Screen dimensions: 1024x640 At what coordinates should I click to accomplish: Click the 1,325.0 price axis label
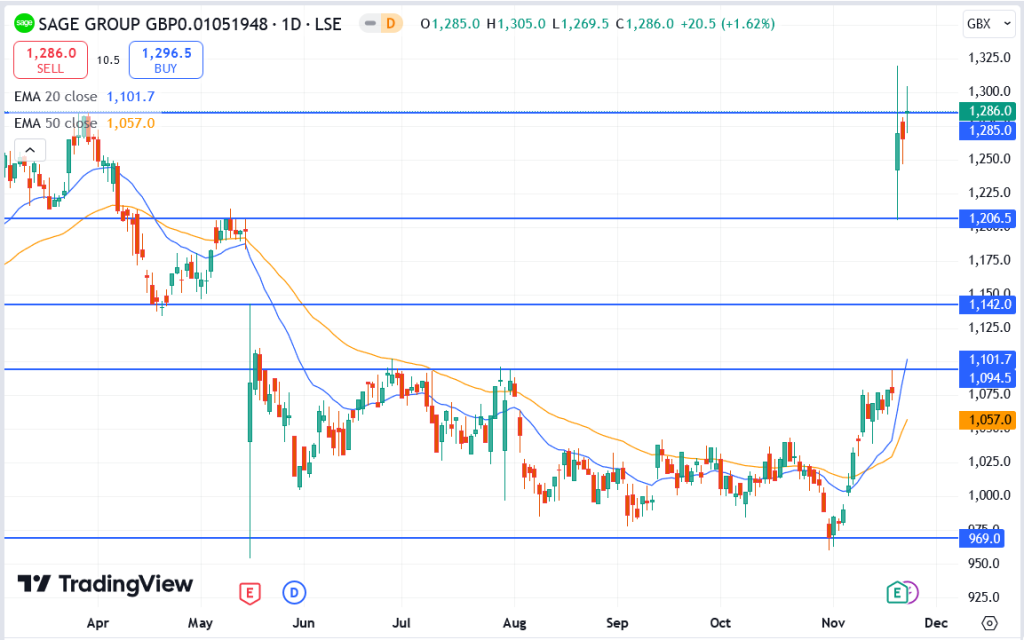pos(989,57)
